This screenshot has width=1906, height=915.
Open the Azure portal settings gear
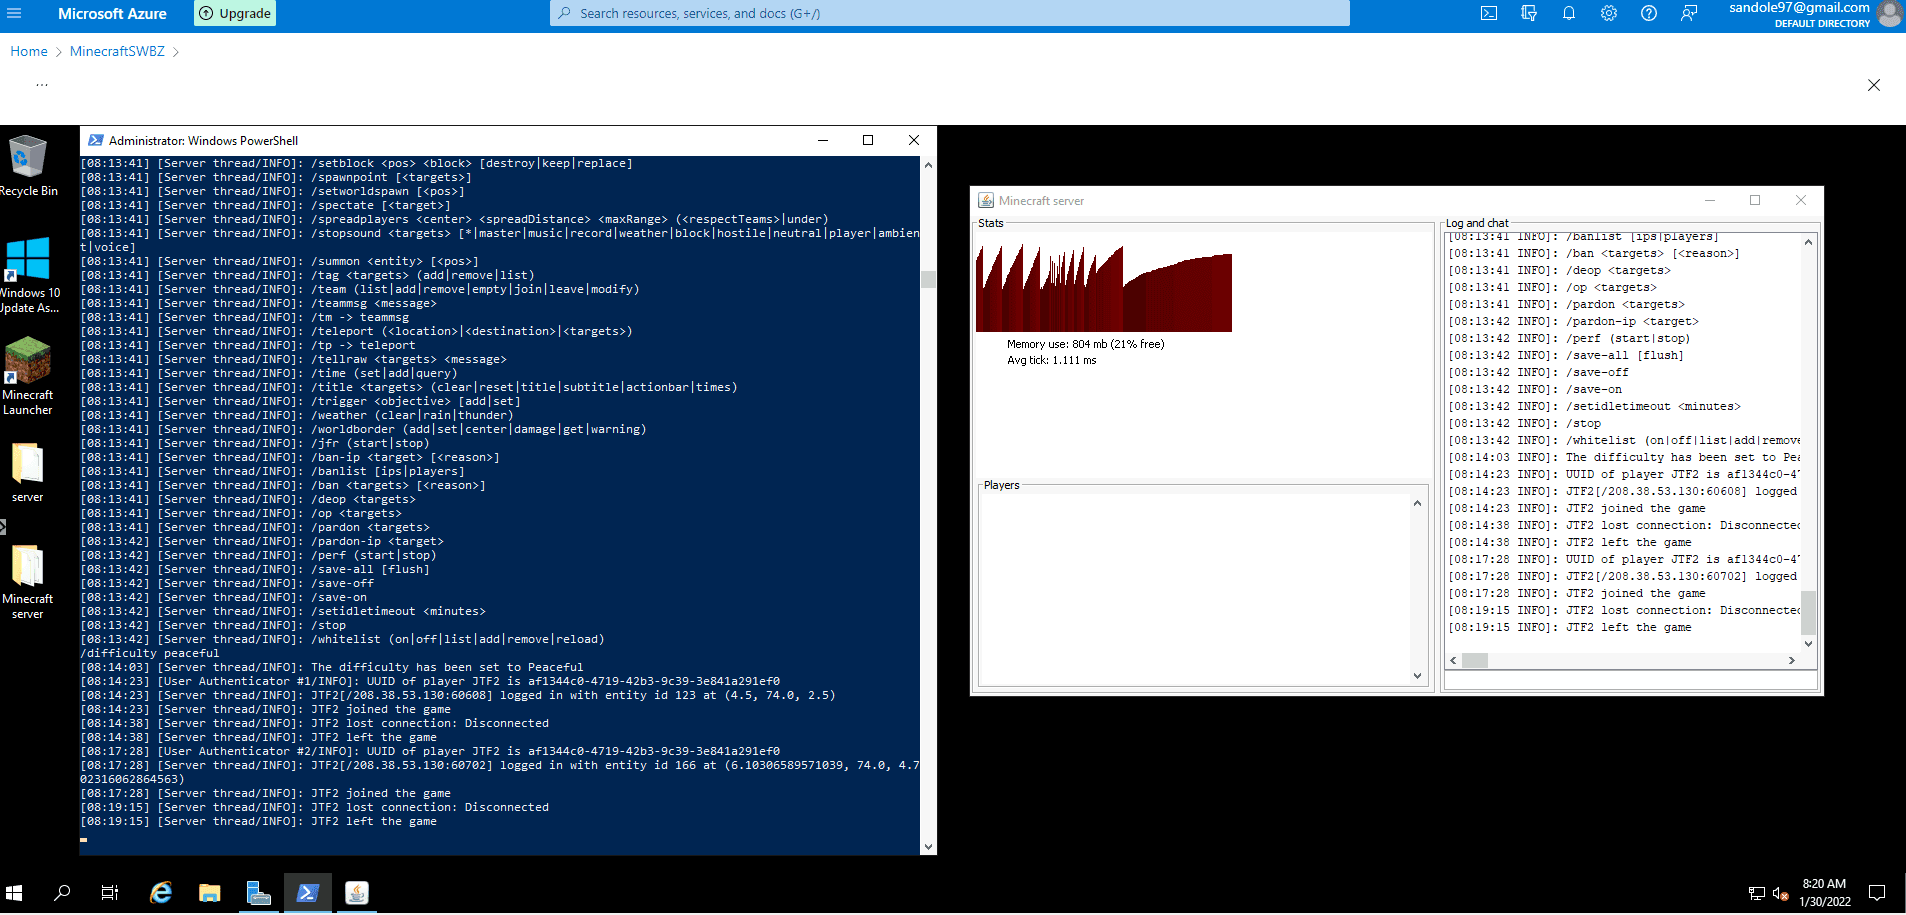click(1608, 13)
